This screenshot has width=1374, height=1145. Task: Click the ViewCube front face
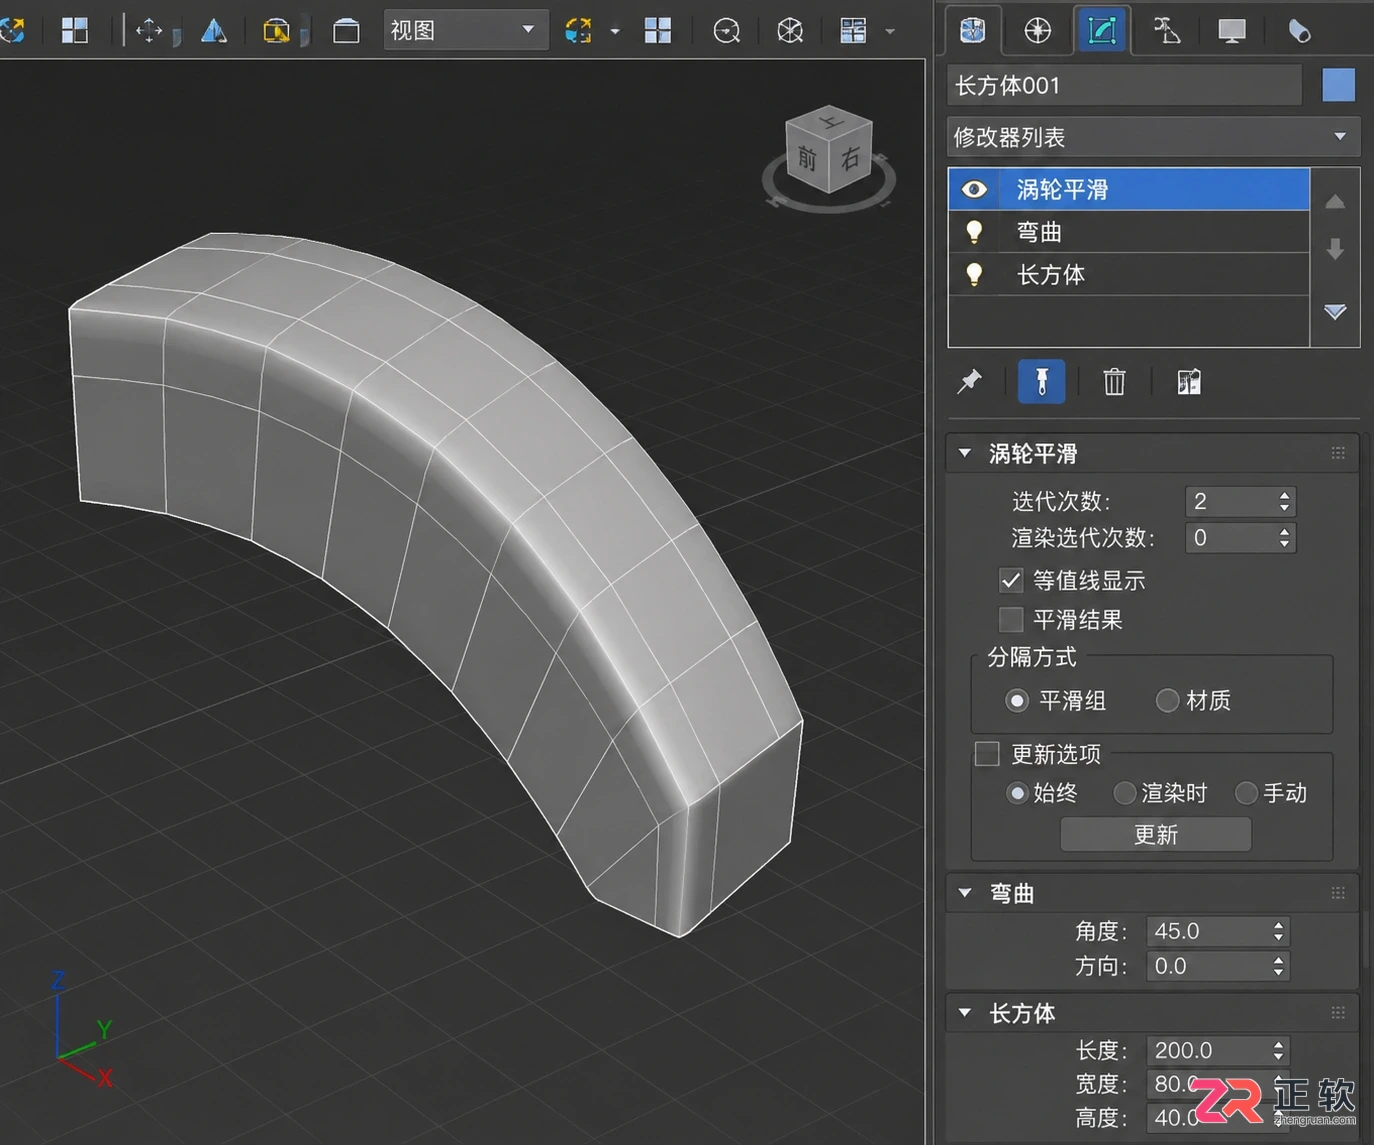point(807,158)
